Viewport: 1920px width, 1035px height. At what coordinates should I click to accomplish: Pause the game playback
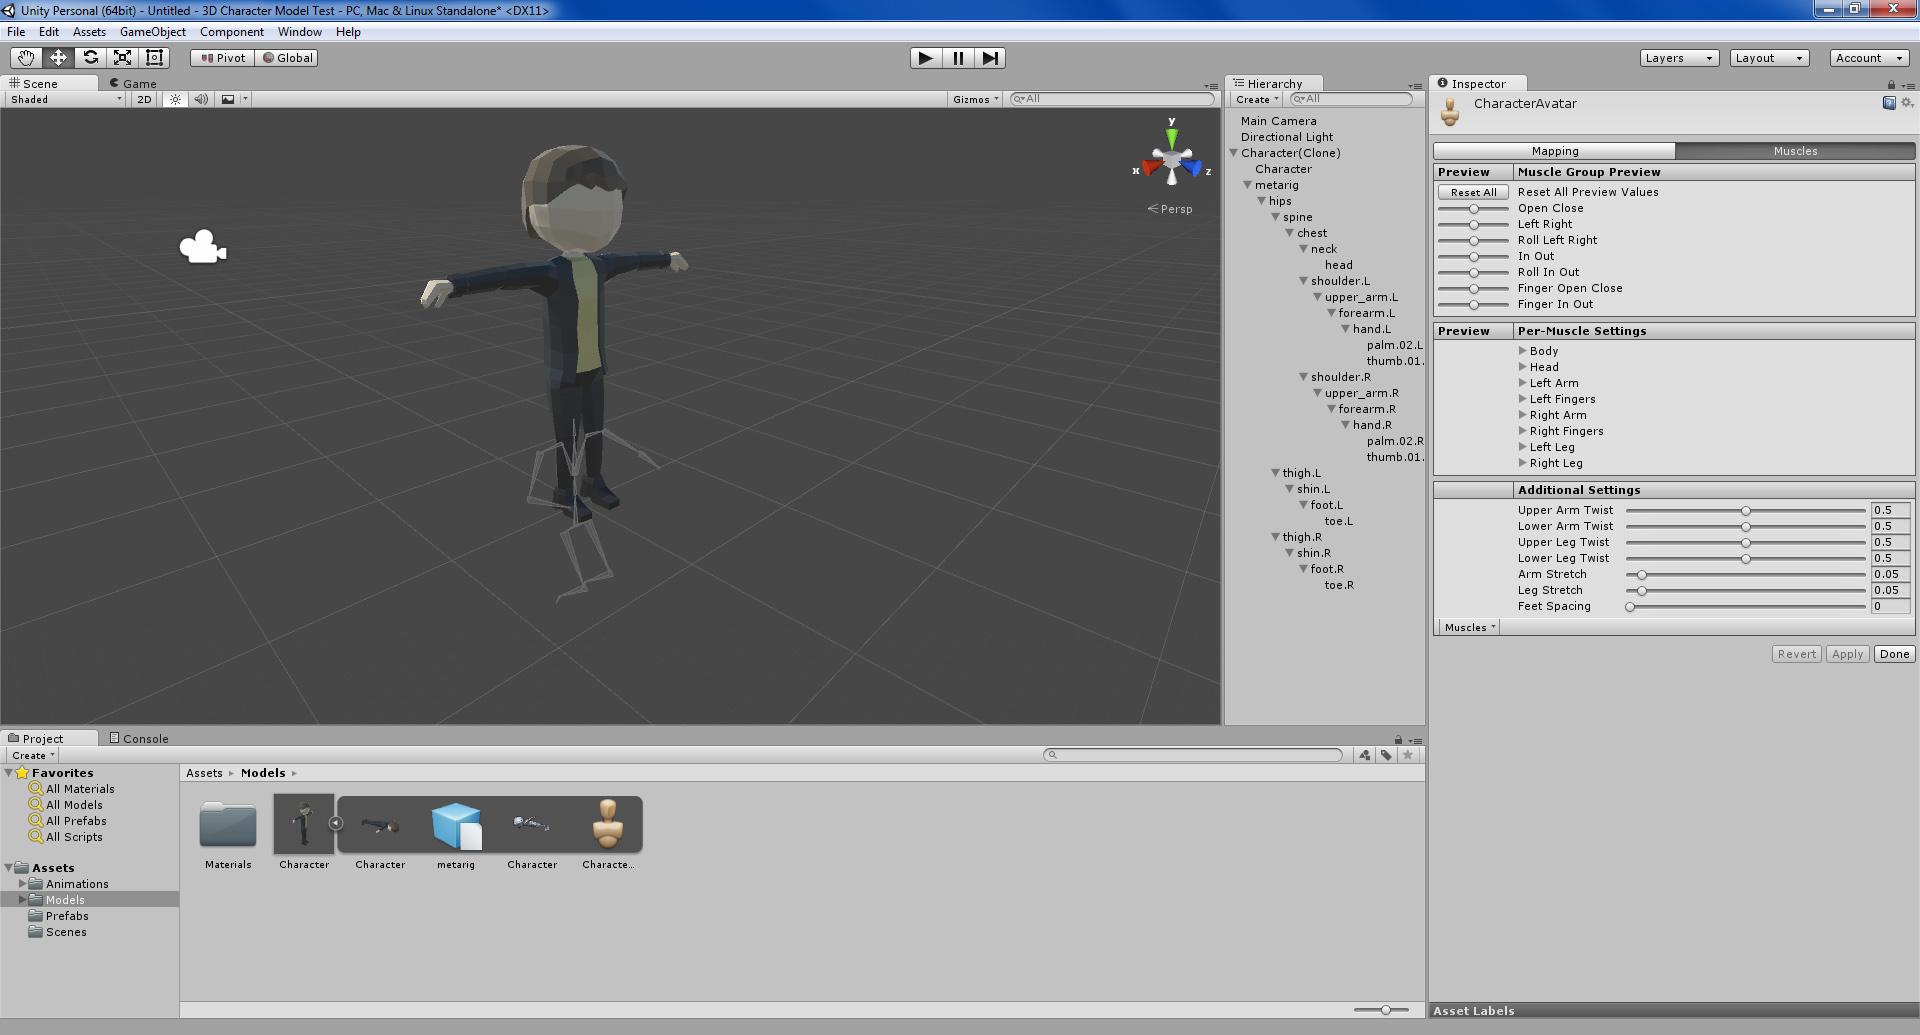958,58
